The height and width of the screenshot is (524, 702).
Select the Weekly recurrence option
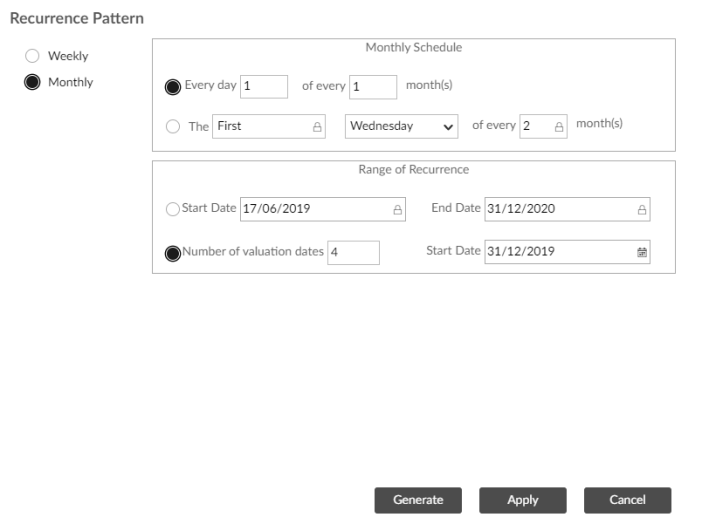(33, 56)
